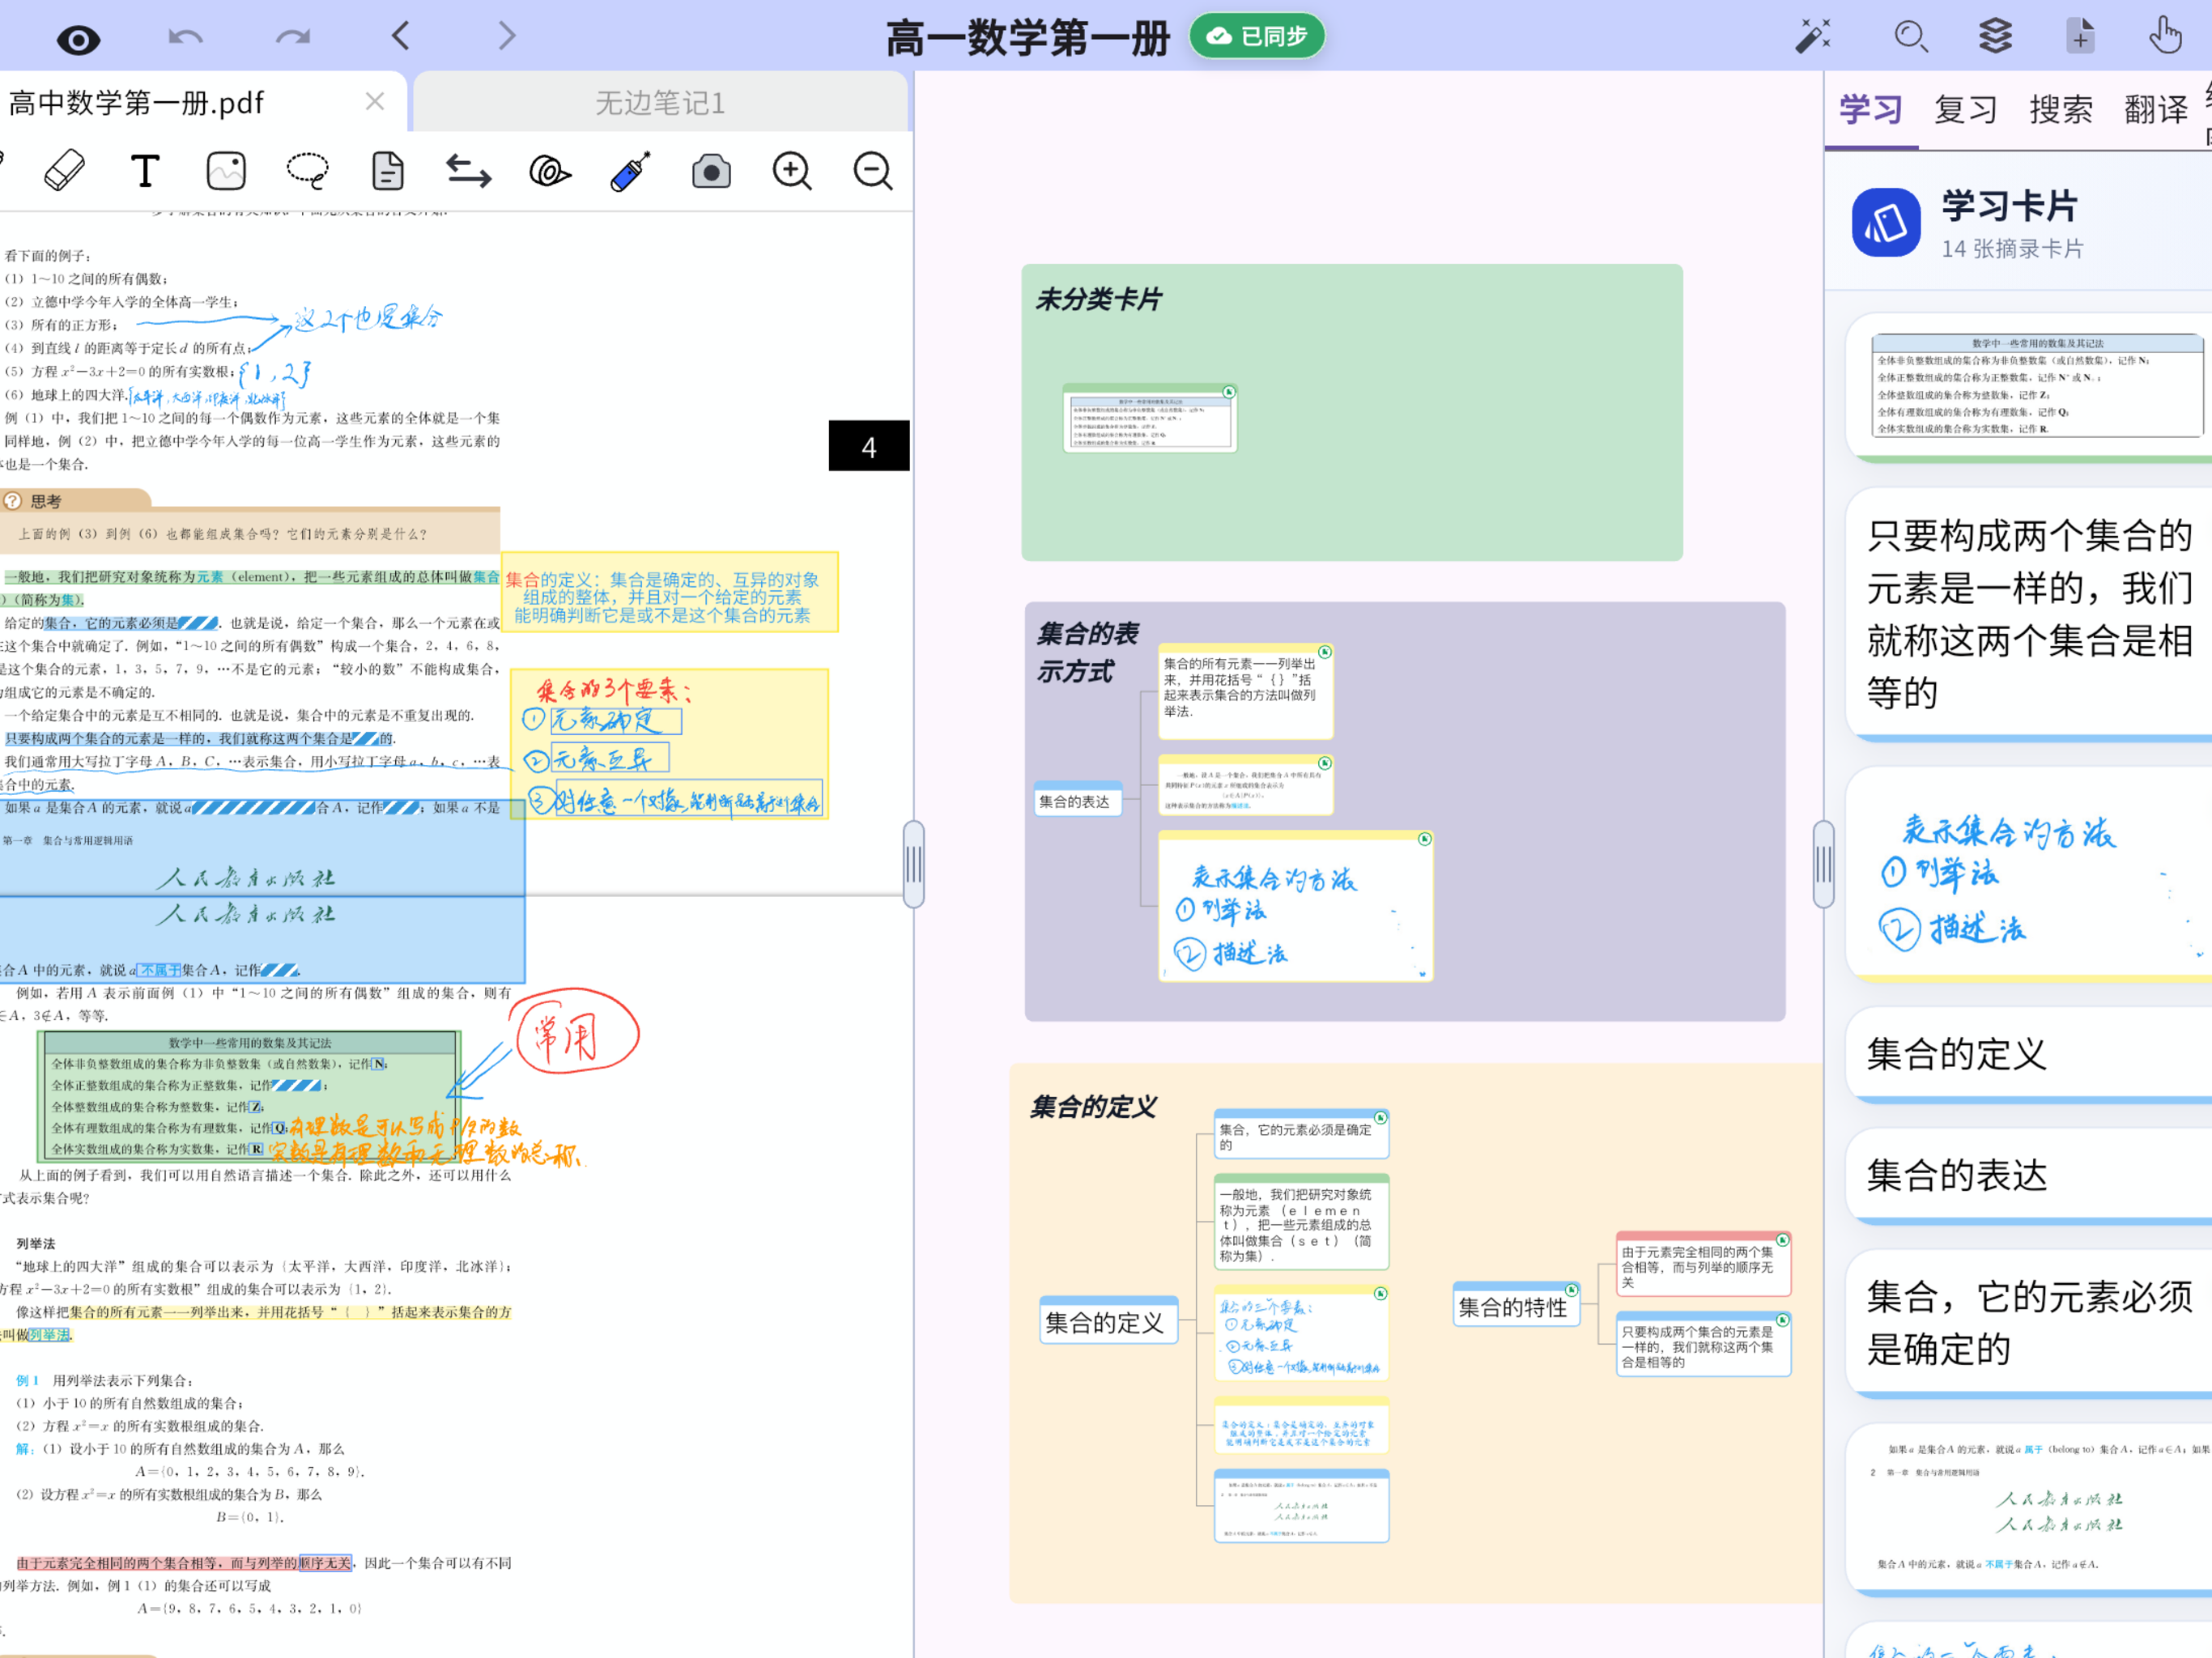The image size is (2212, 1658).
Task: Click the redo arrow
Action: pos(293,37)
